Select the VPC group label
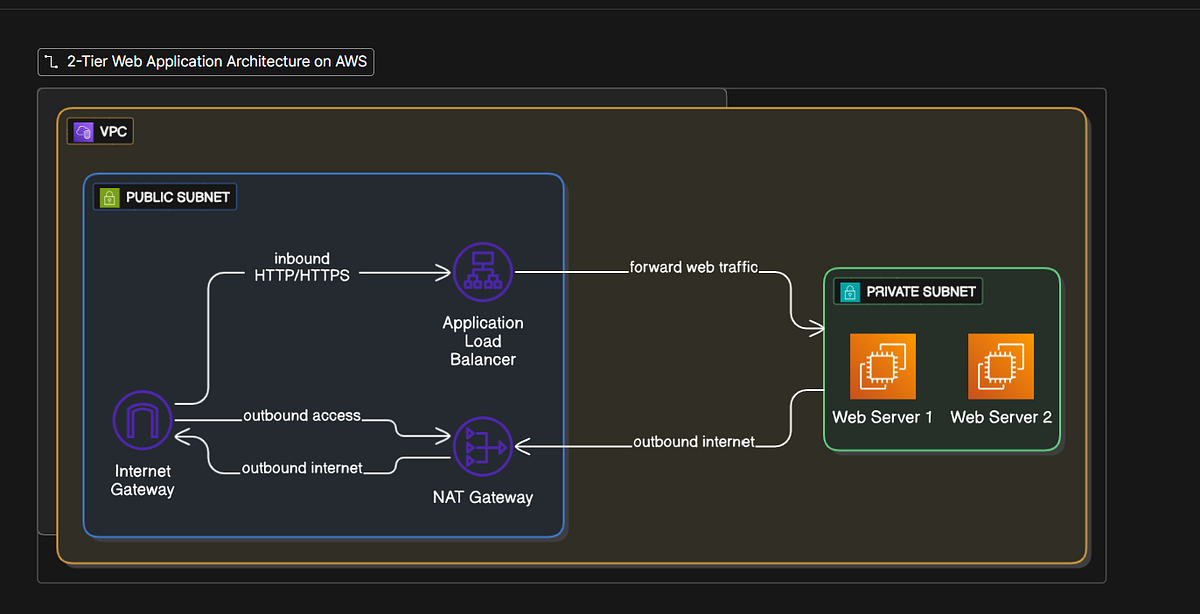This screenshot has height=614, width=1200. [100, 131]
